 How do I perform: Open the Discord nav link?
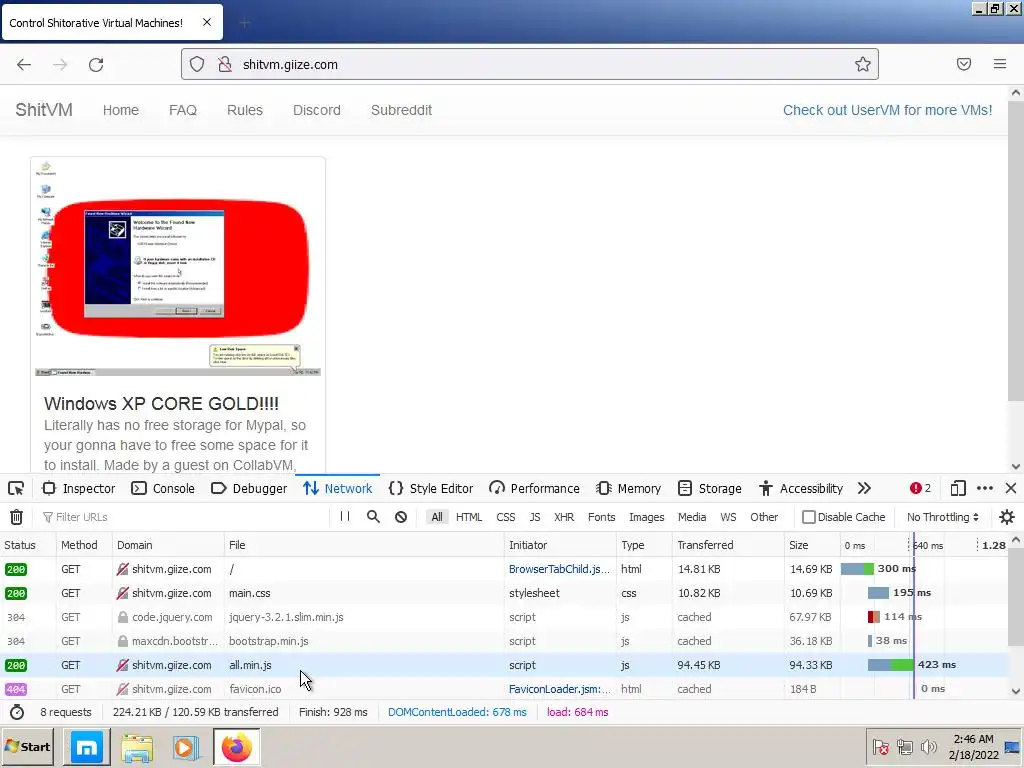317,110
